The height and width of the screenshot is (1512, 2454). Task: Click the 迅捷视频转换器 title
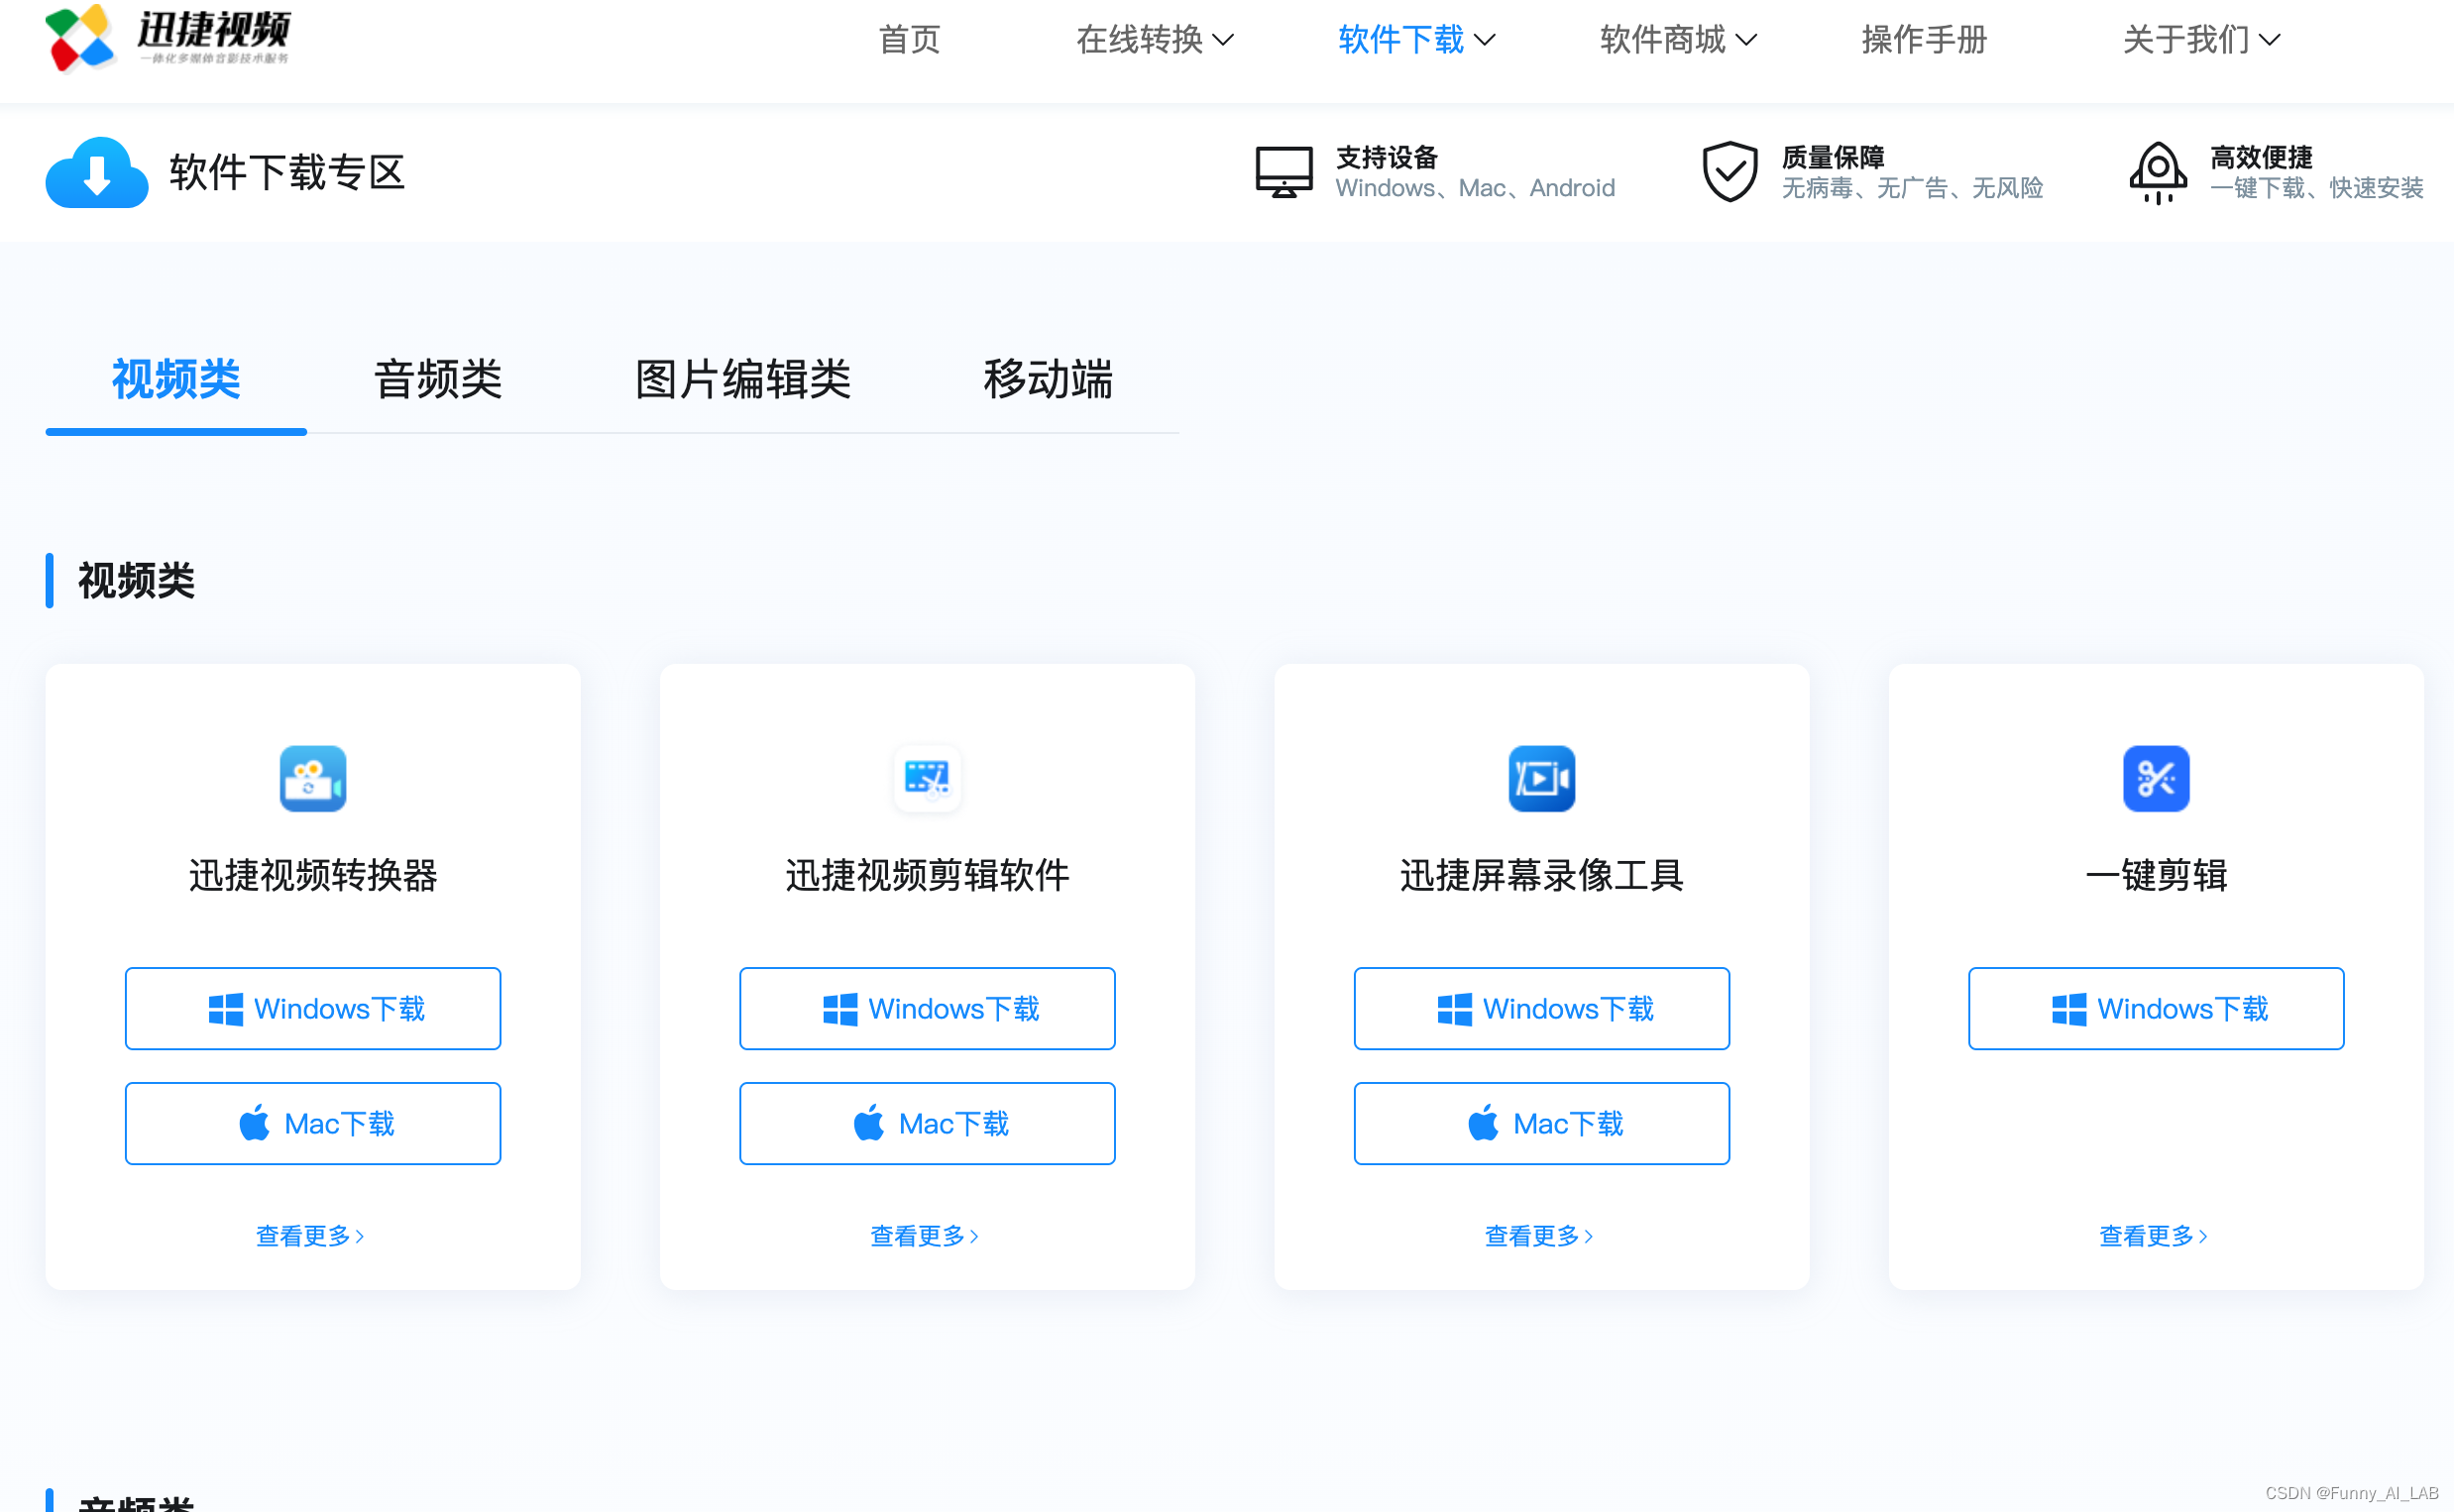313,875
